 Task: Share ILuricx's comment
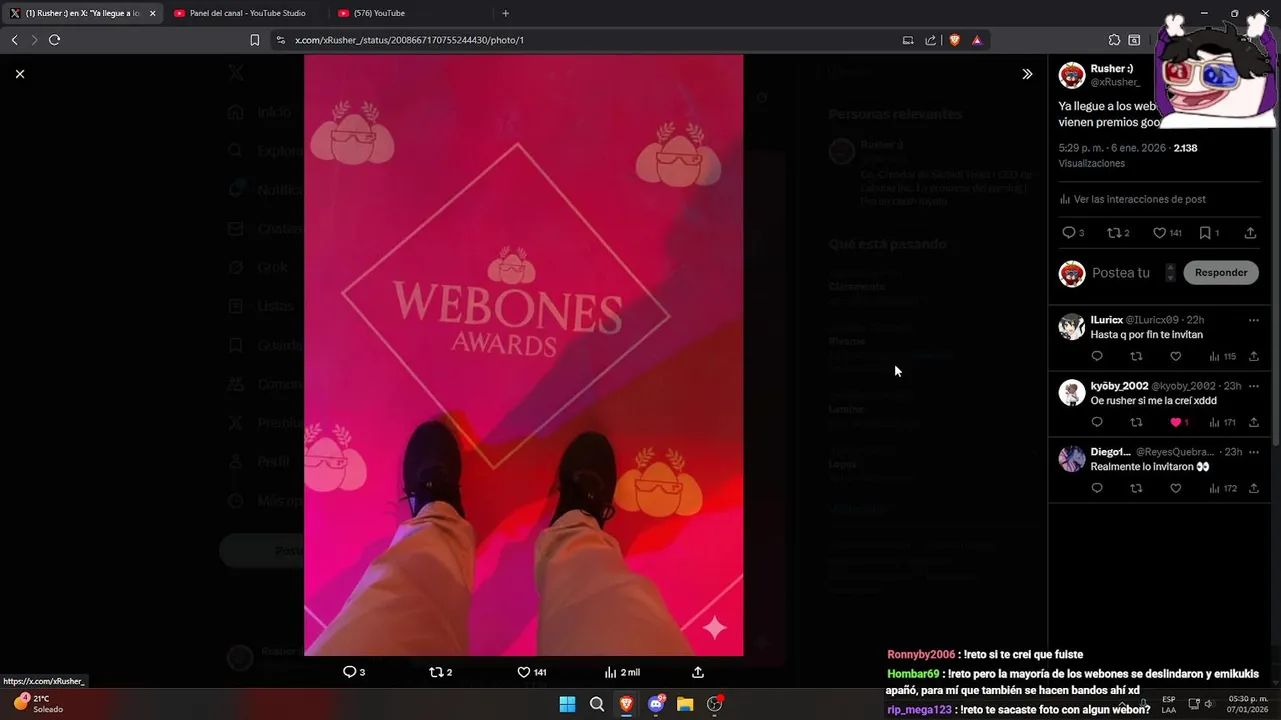click(1253, 356)
